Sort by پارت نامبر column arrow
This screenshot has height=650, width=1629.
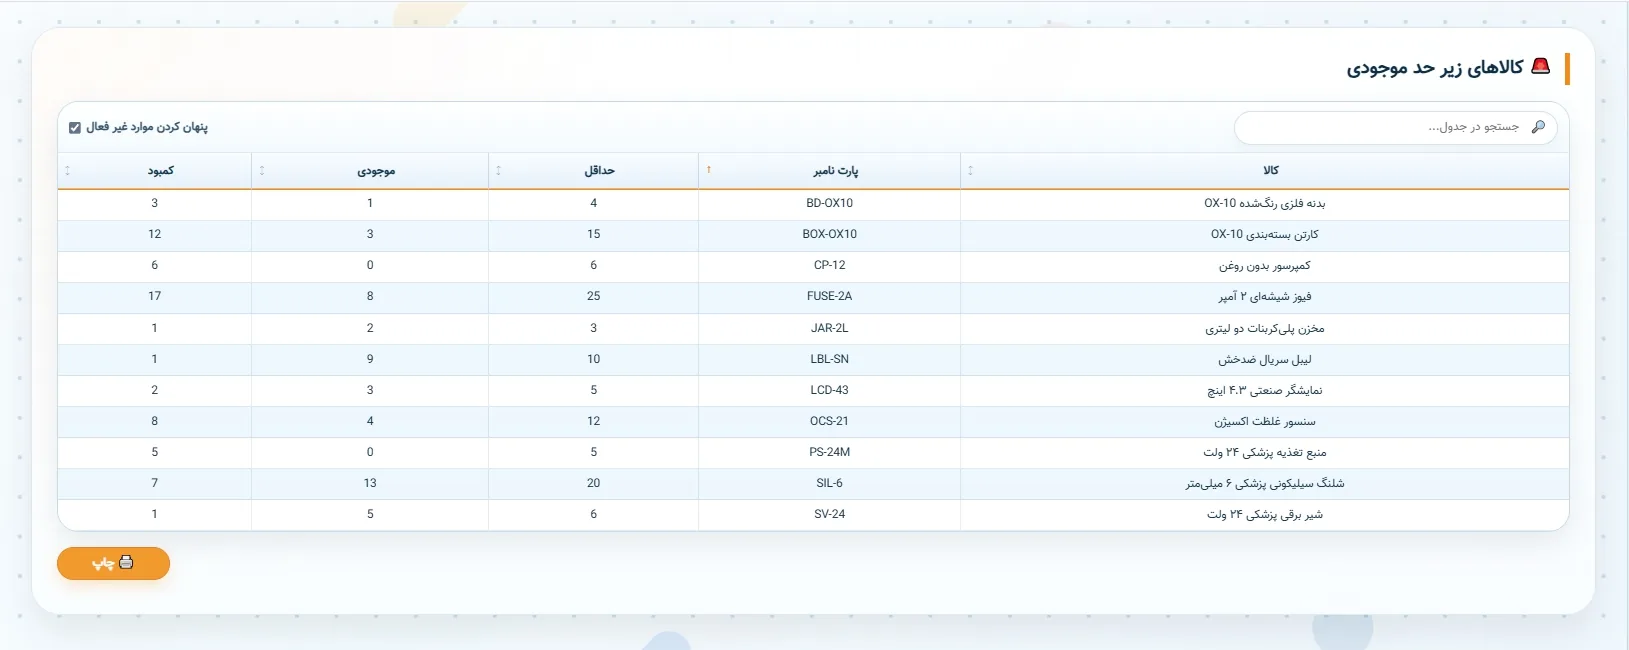click(708, 170)
